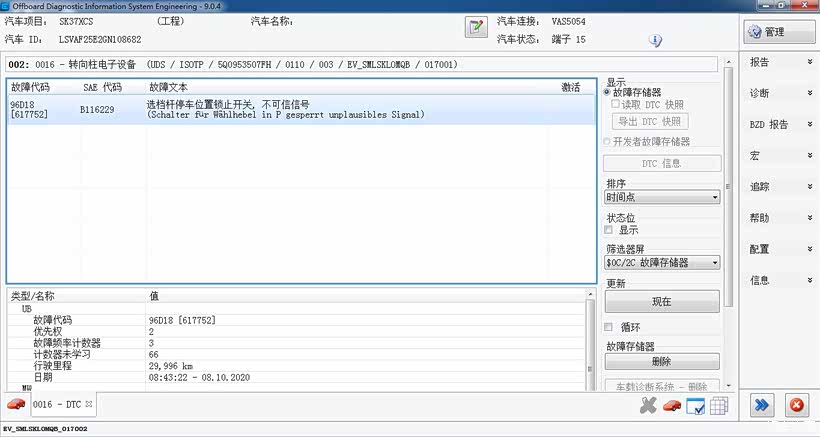Toggle the 状态位 显示 checkbox
The image size is (820, 437).
[x=608, y=230]
